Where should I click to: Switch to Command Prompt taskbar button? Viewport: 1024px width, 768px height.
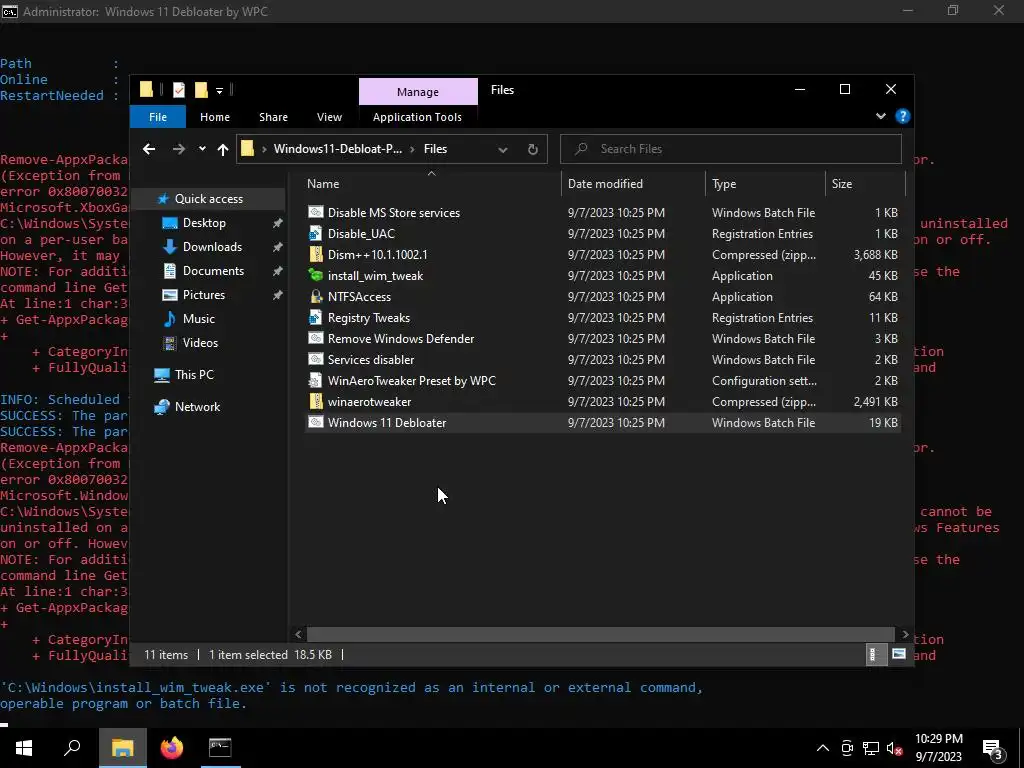[220, 748]
